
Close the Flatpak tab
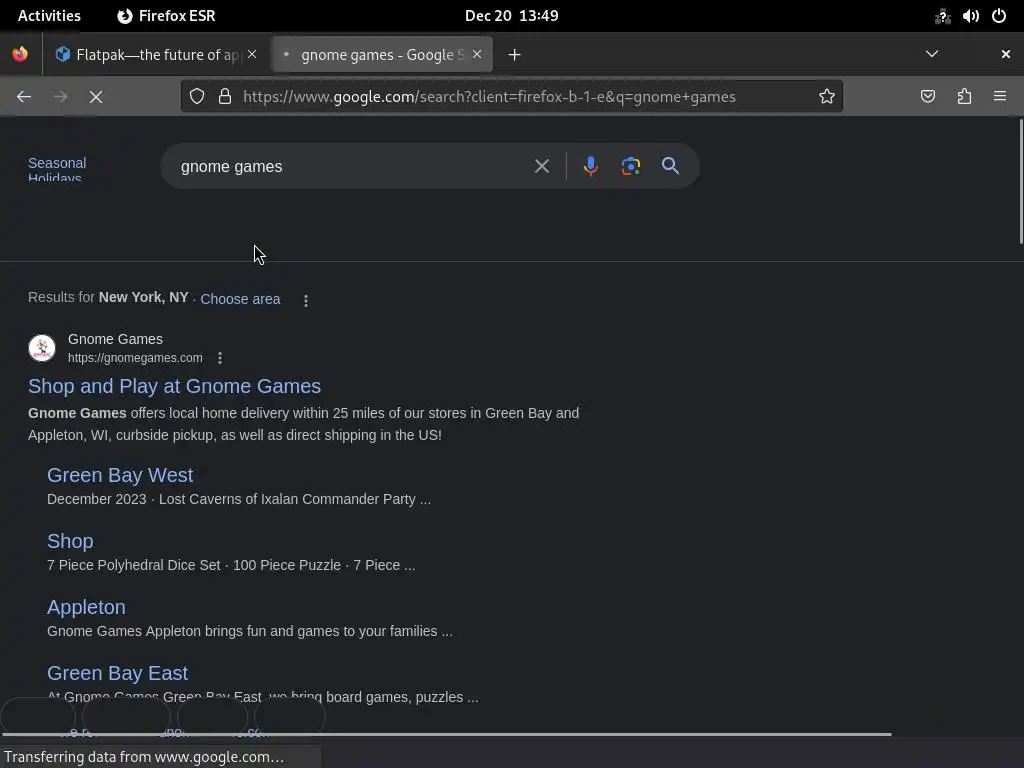(252, 54)
